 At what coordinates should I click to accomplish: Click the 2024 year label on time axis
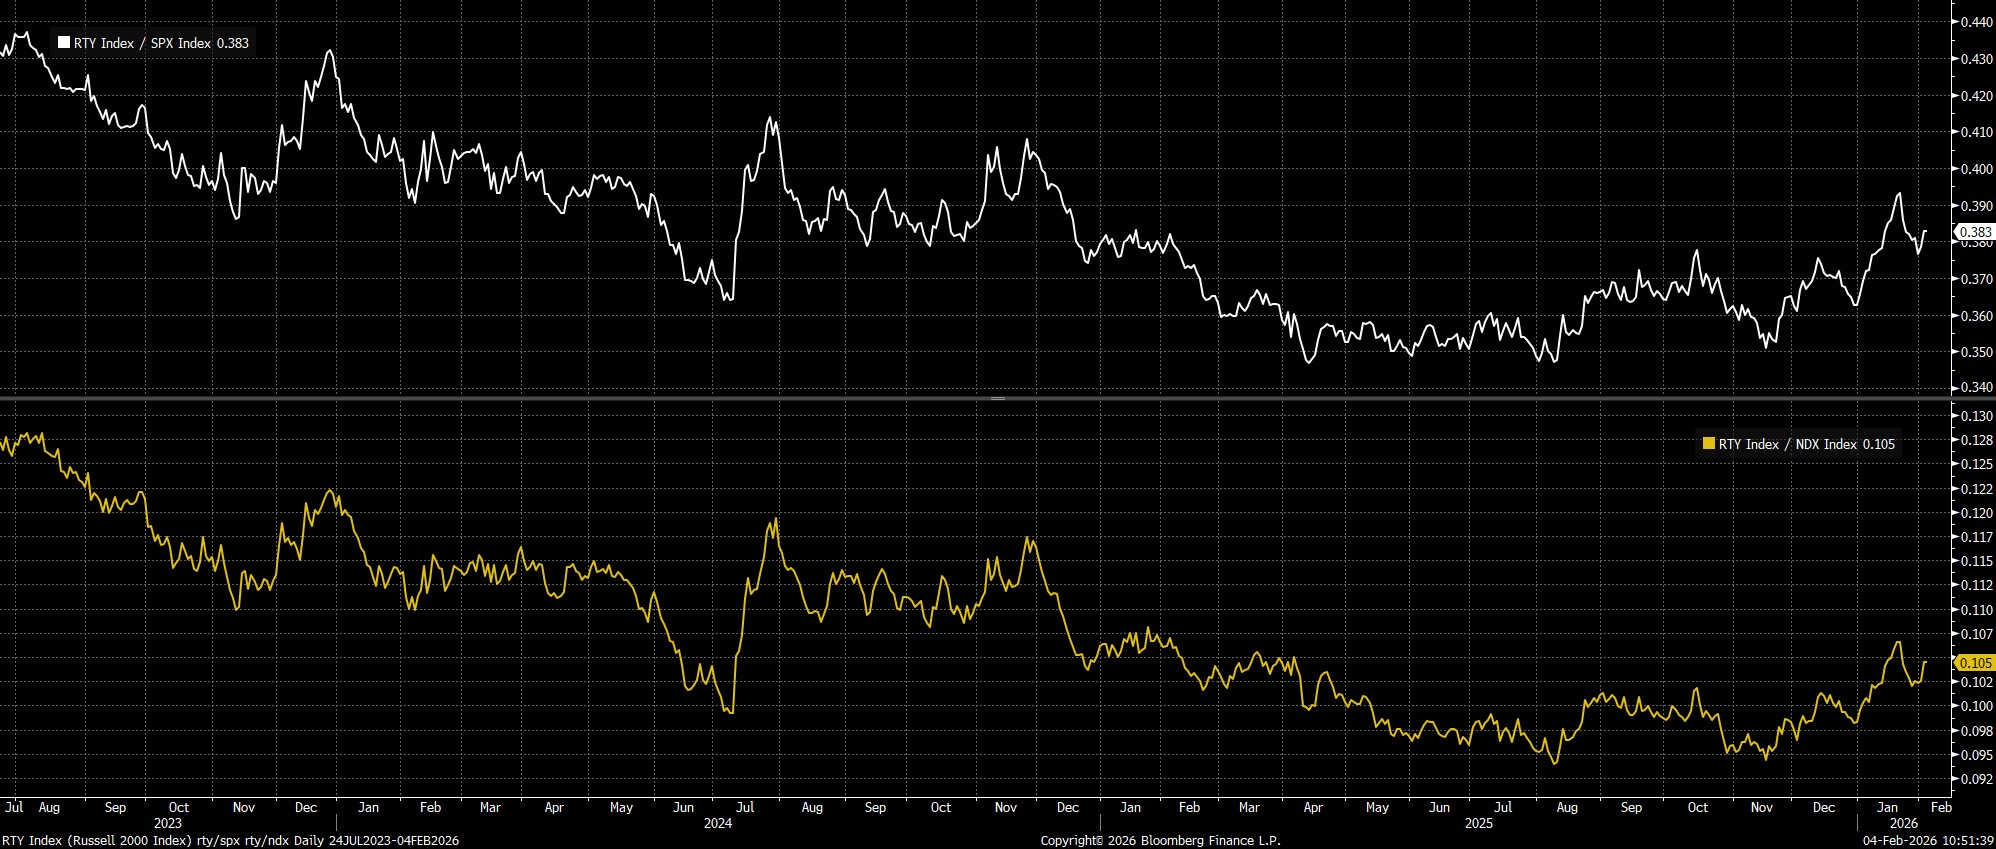pyautogui.click(x=717, y=823)
